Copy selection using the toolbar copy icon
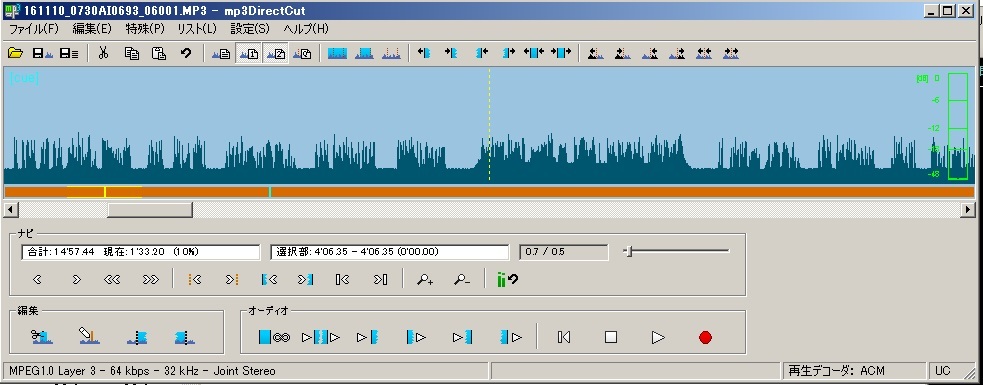 pos(132,53)
